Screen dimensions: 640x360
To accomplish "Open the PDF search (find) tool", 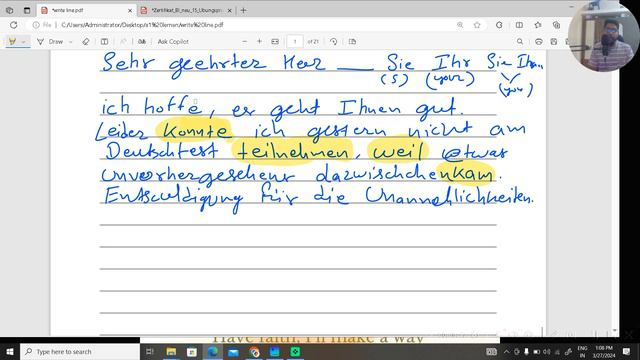I will pos(520,42).
